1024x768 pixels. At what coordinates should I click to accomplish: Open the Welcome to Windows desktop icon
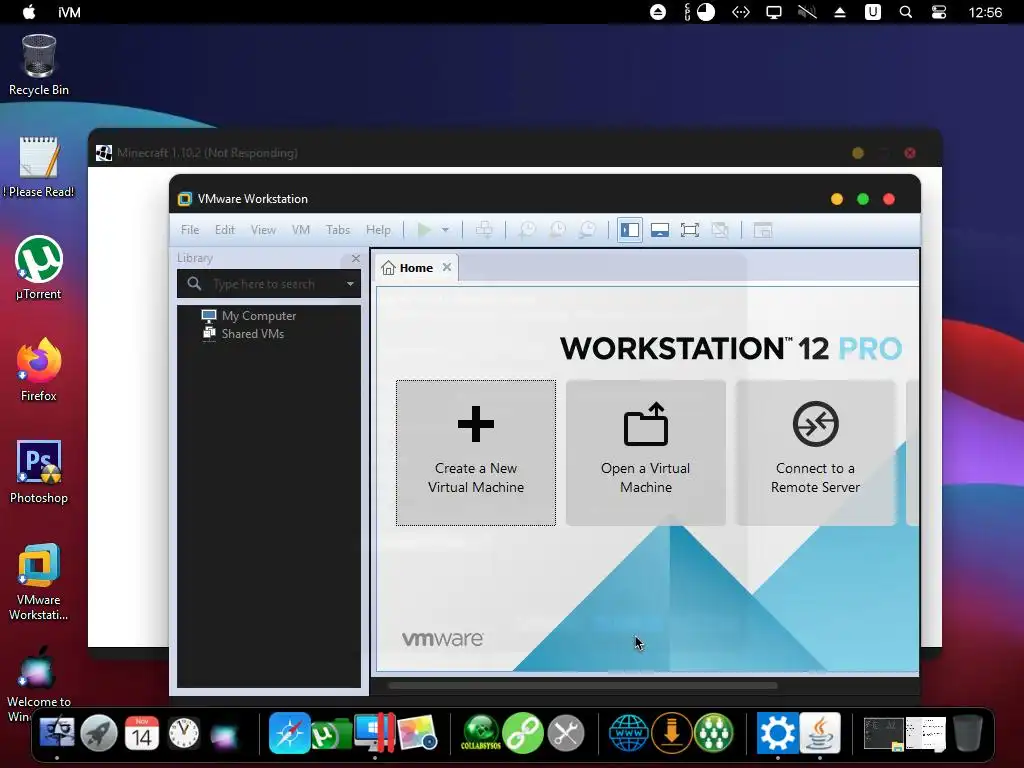(39, 683)
